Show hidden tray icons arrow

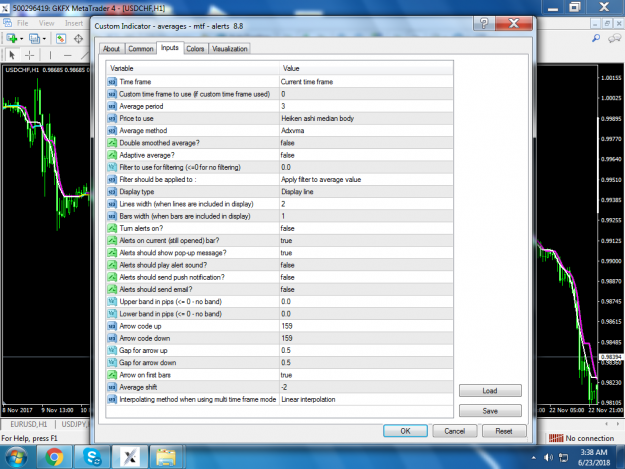click(x=534, y=457)
